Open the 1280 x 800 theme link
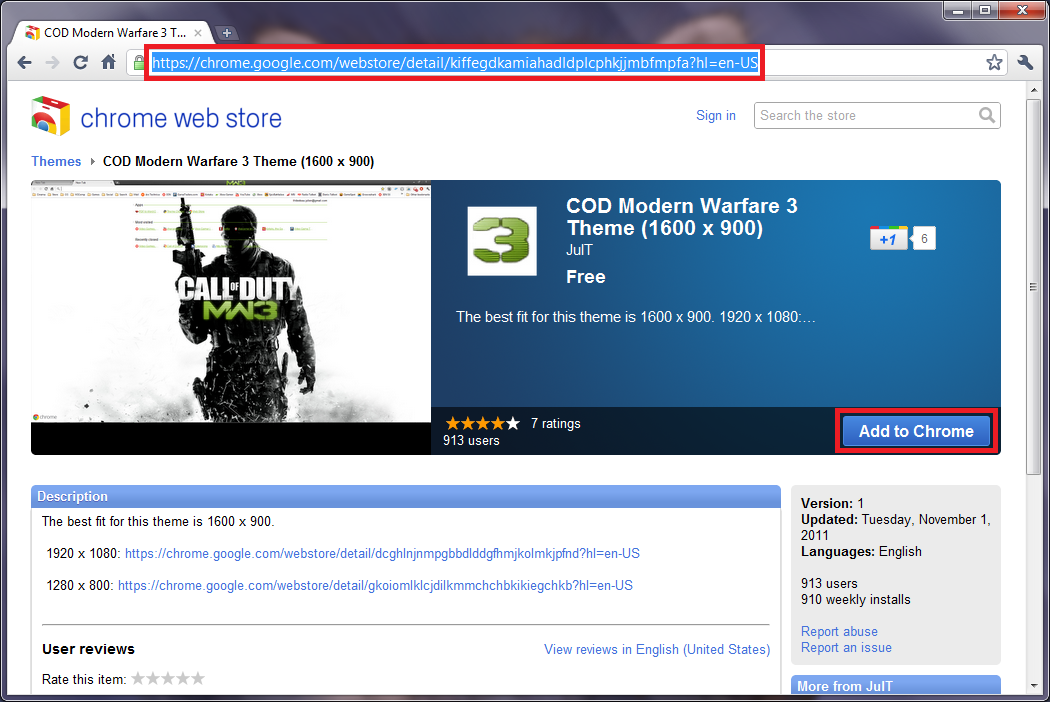1050x702 pixels. pos(375,585)
